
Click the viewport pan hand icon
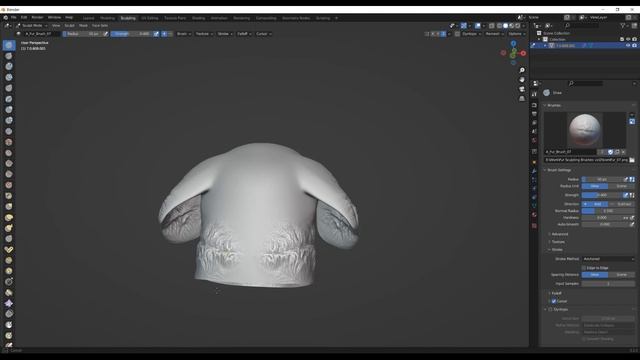pyautogui.click(x=522, y=80)
